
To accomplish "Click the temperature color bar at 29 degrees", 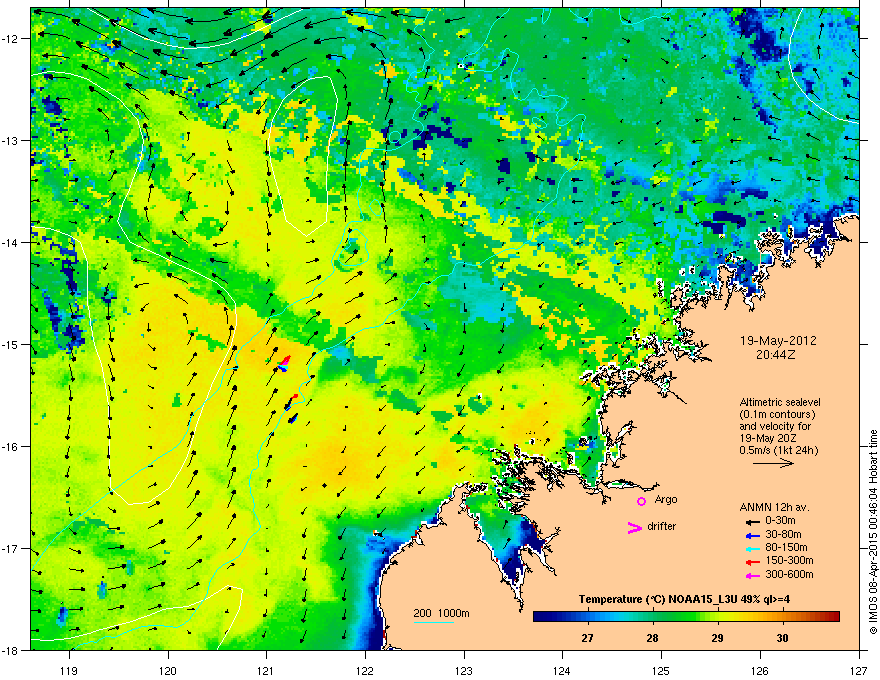I will [717, 616].
